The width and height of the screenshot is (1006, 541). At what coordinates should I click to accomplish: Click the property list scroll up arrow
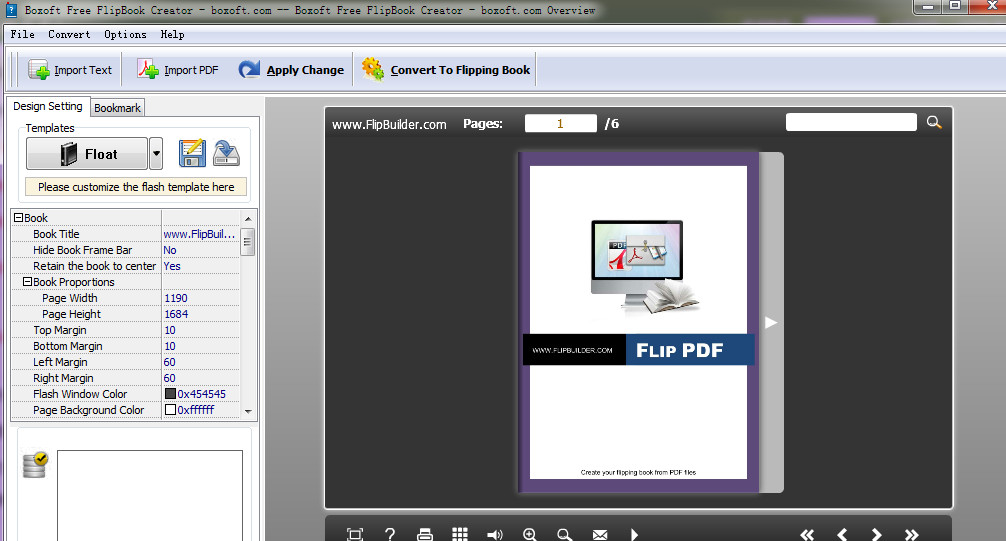tap(248, 219)
